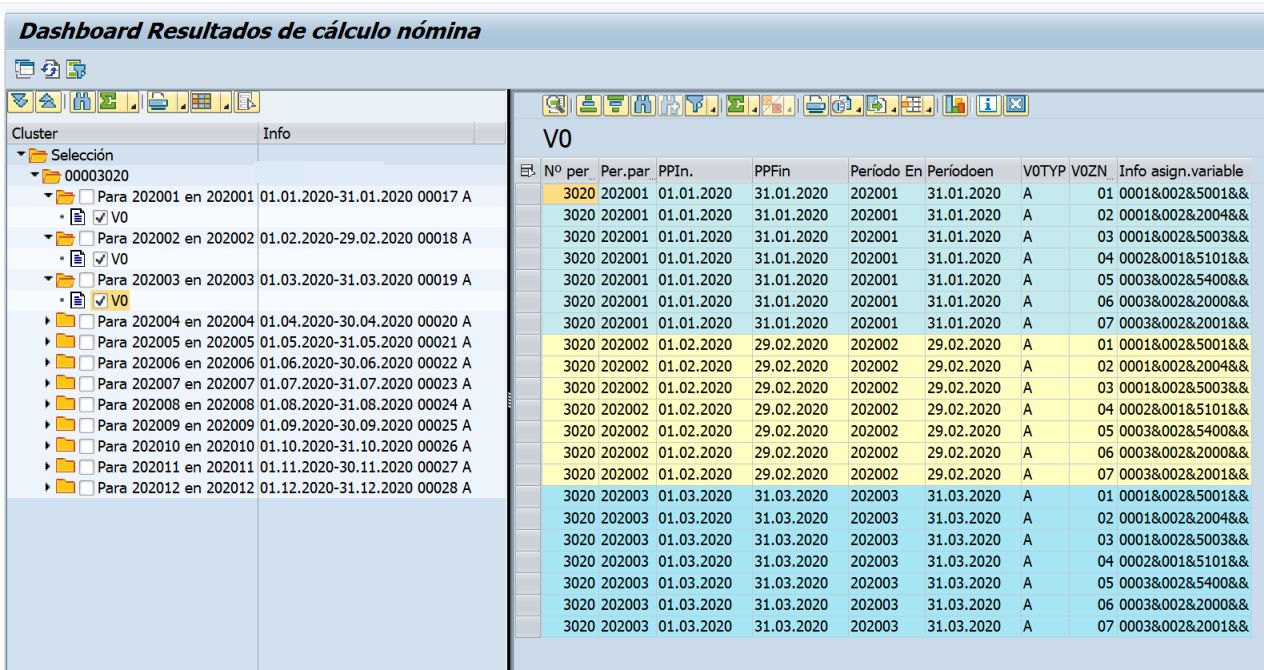The height and width of the screenshot is (670, 1264).
Task: Untick the V0 checkbox under Para 202001
Action: pos(100,216)
